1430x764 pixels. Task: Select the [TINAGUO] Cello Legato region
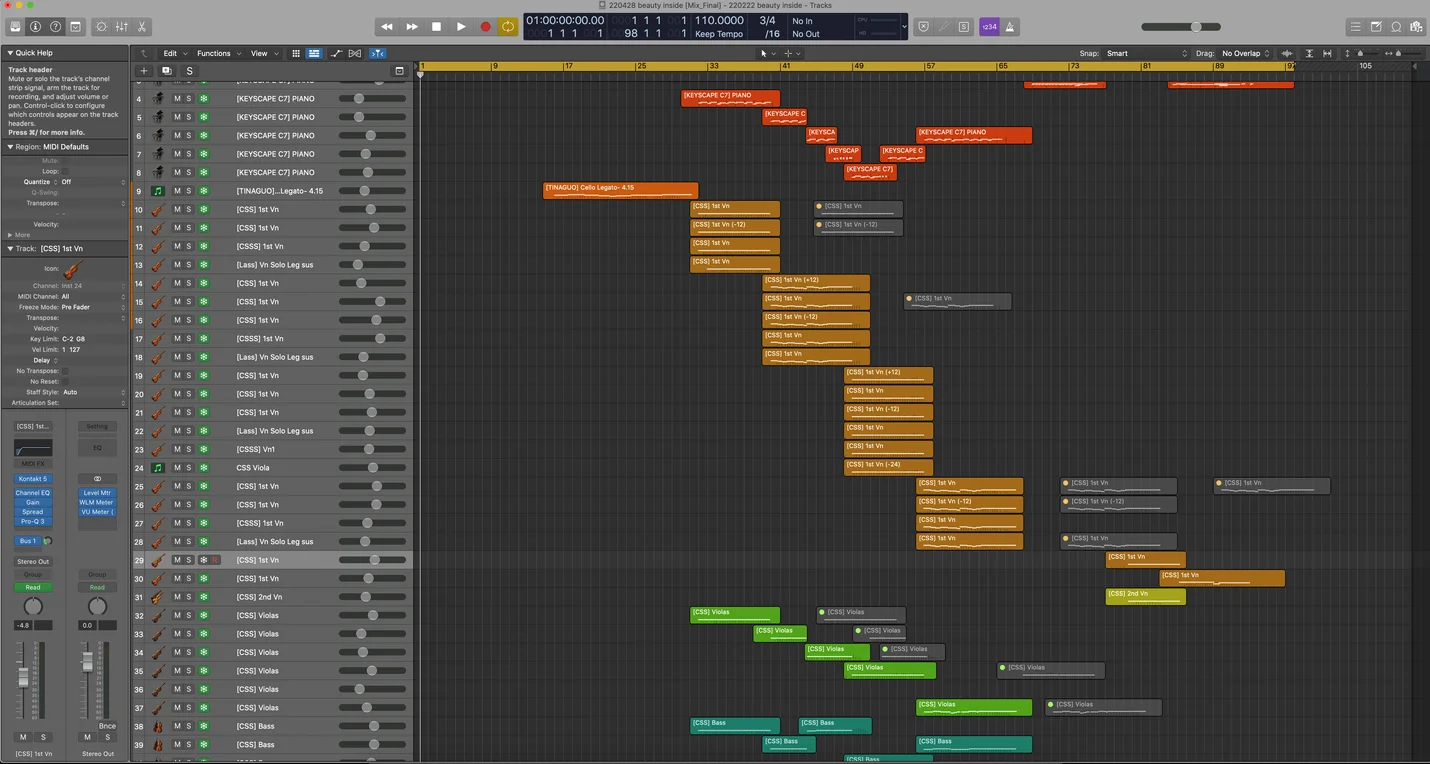(x=620, y=190)
